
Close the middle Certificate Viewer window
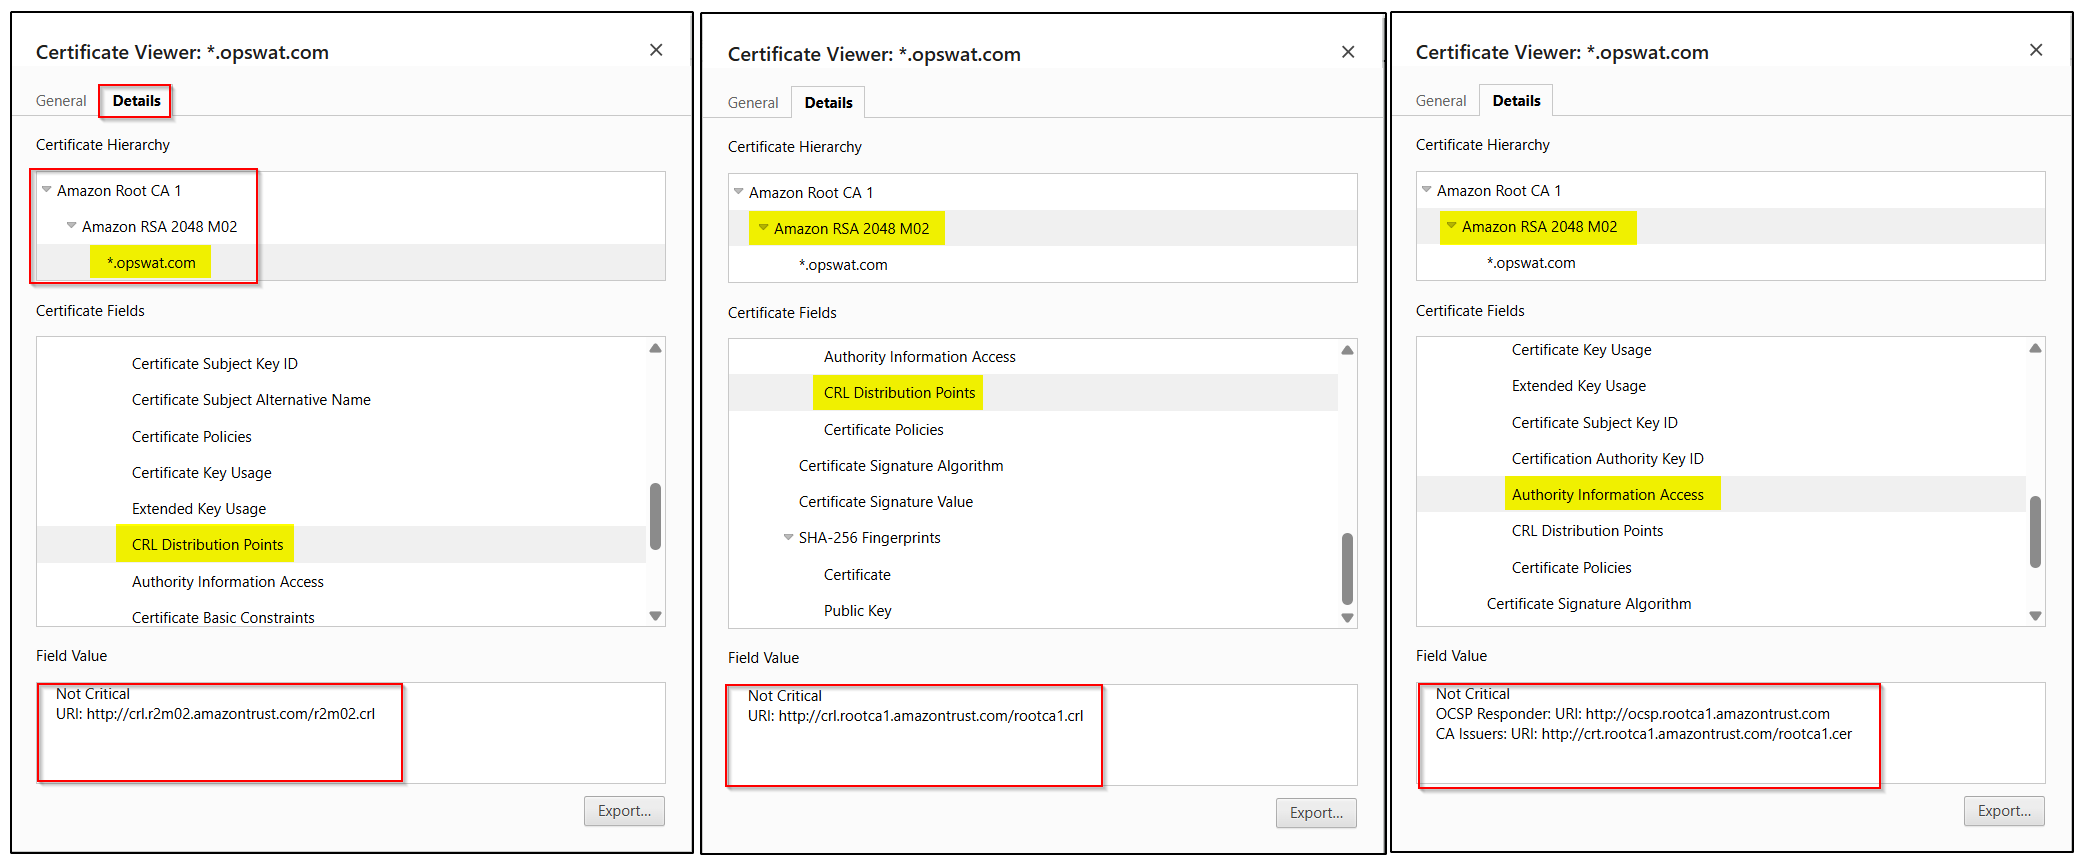point(1348,52)
